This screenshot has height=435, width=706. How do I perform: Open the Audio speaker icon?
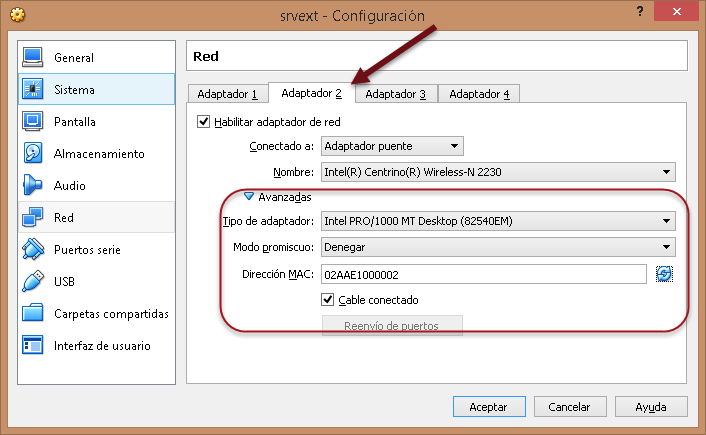[33, 186]
